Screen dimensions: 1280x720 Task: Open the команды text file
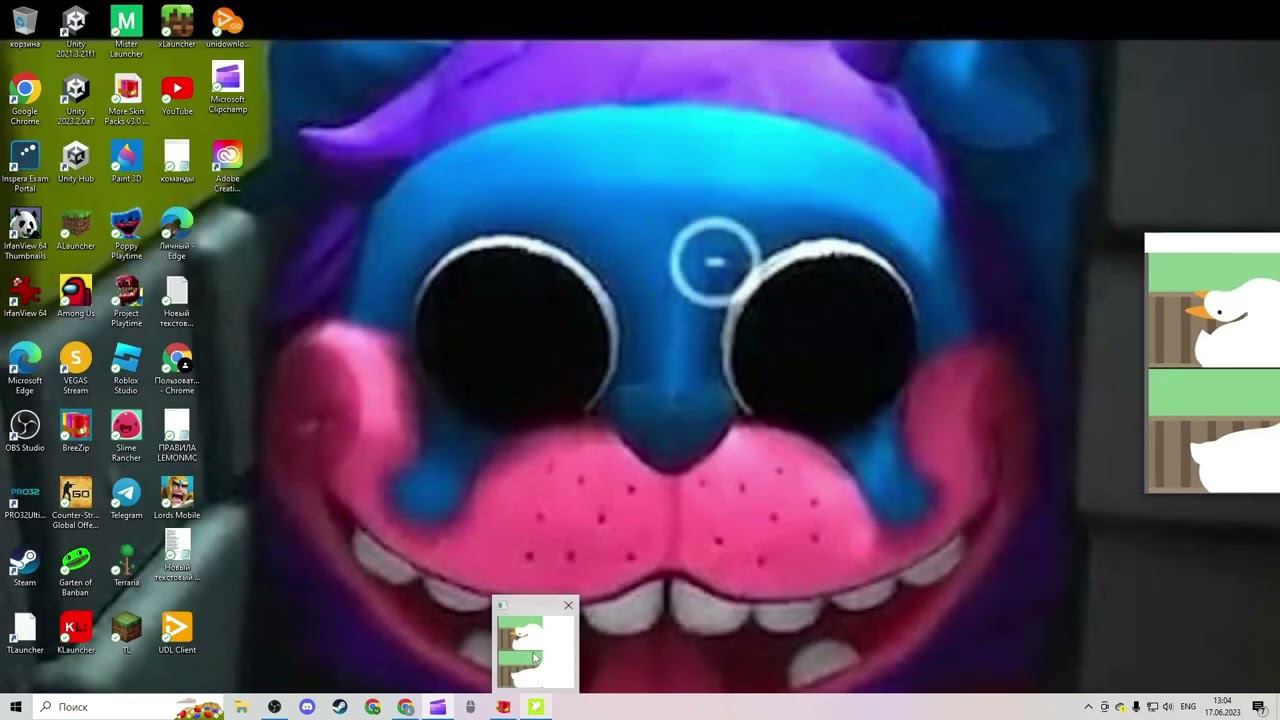tap(177, 162)
